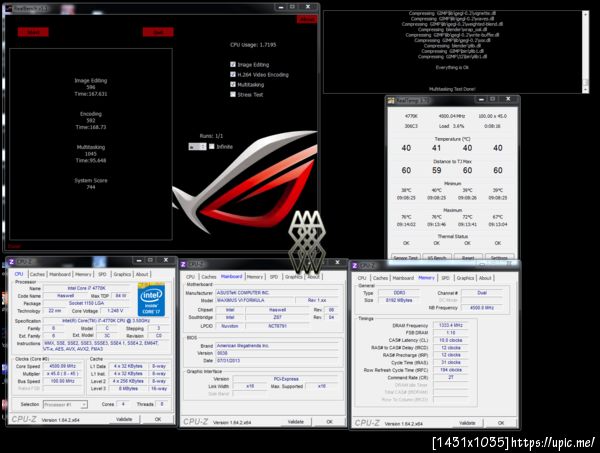
Task: Click the RealTemp title bar icon
Action: coord(391,101)
